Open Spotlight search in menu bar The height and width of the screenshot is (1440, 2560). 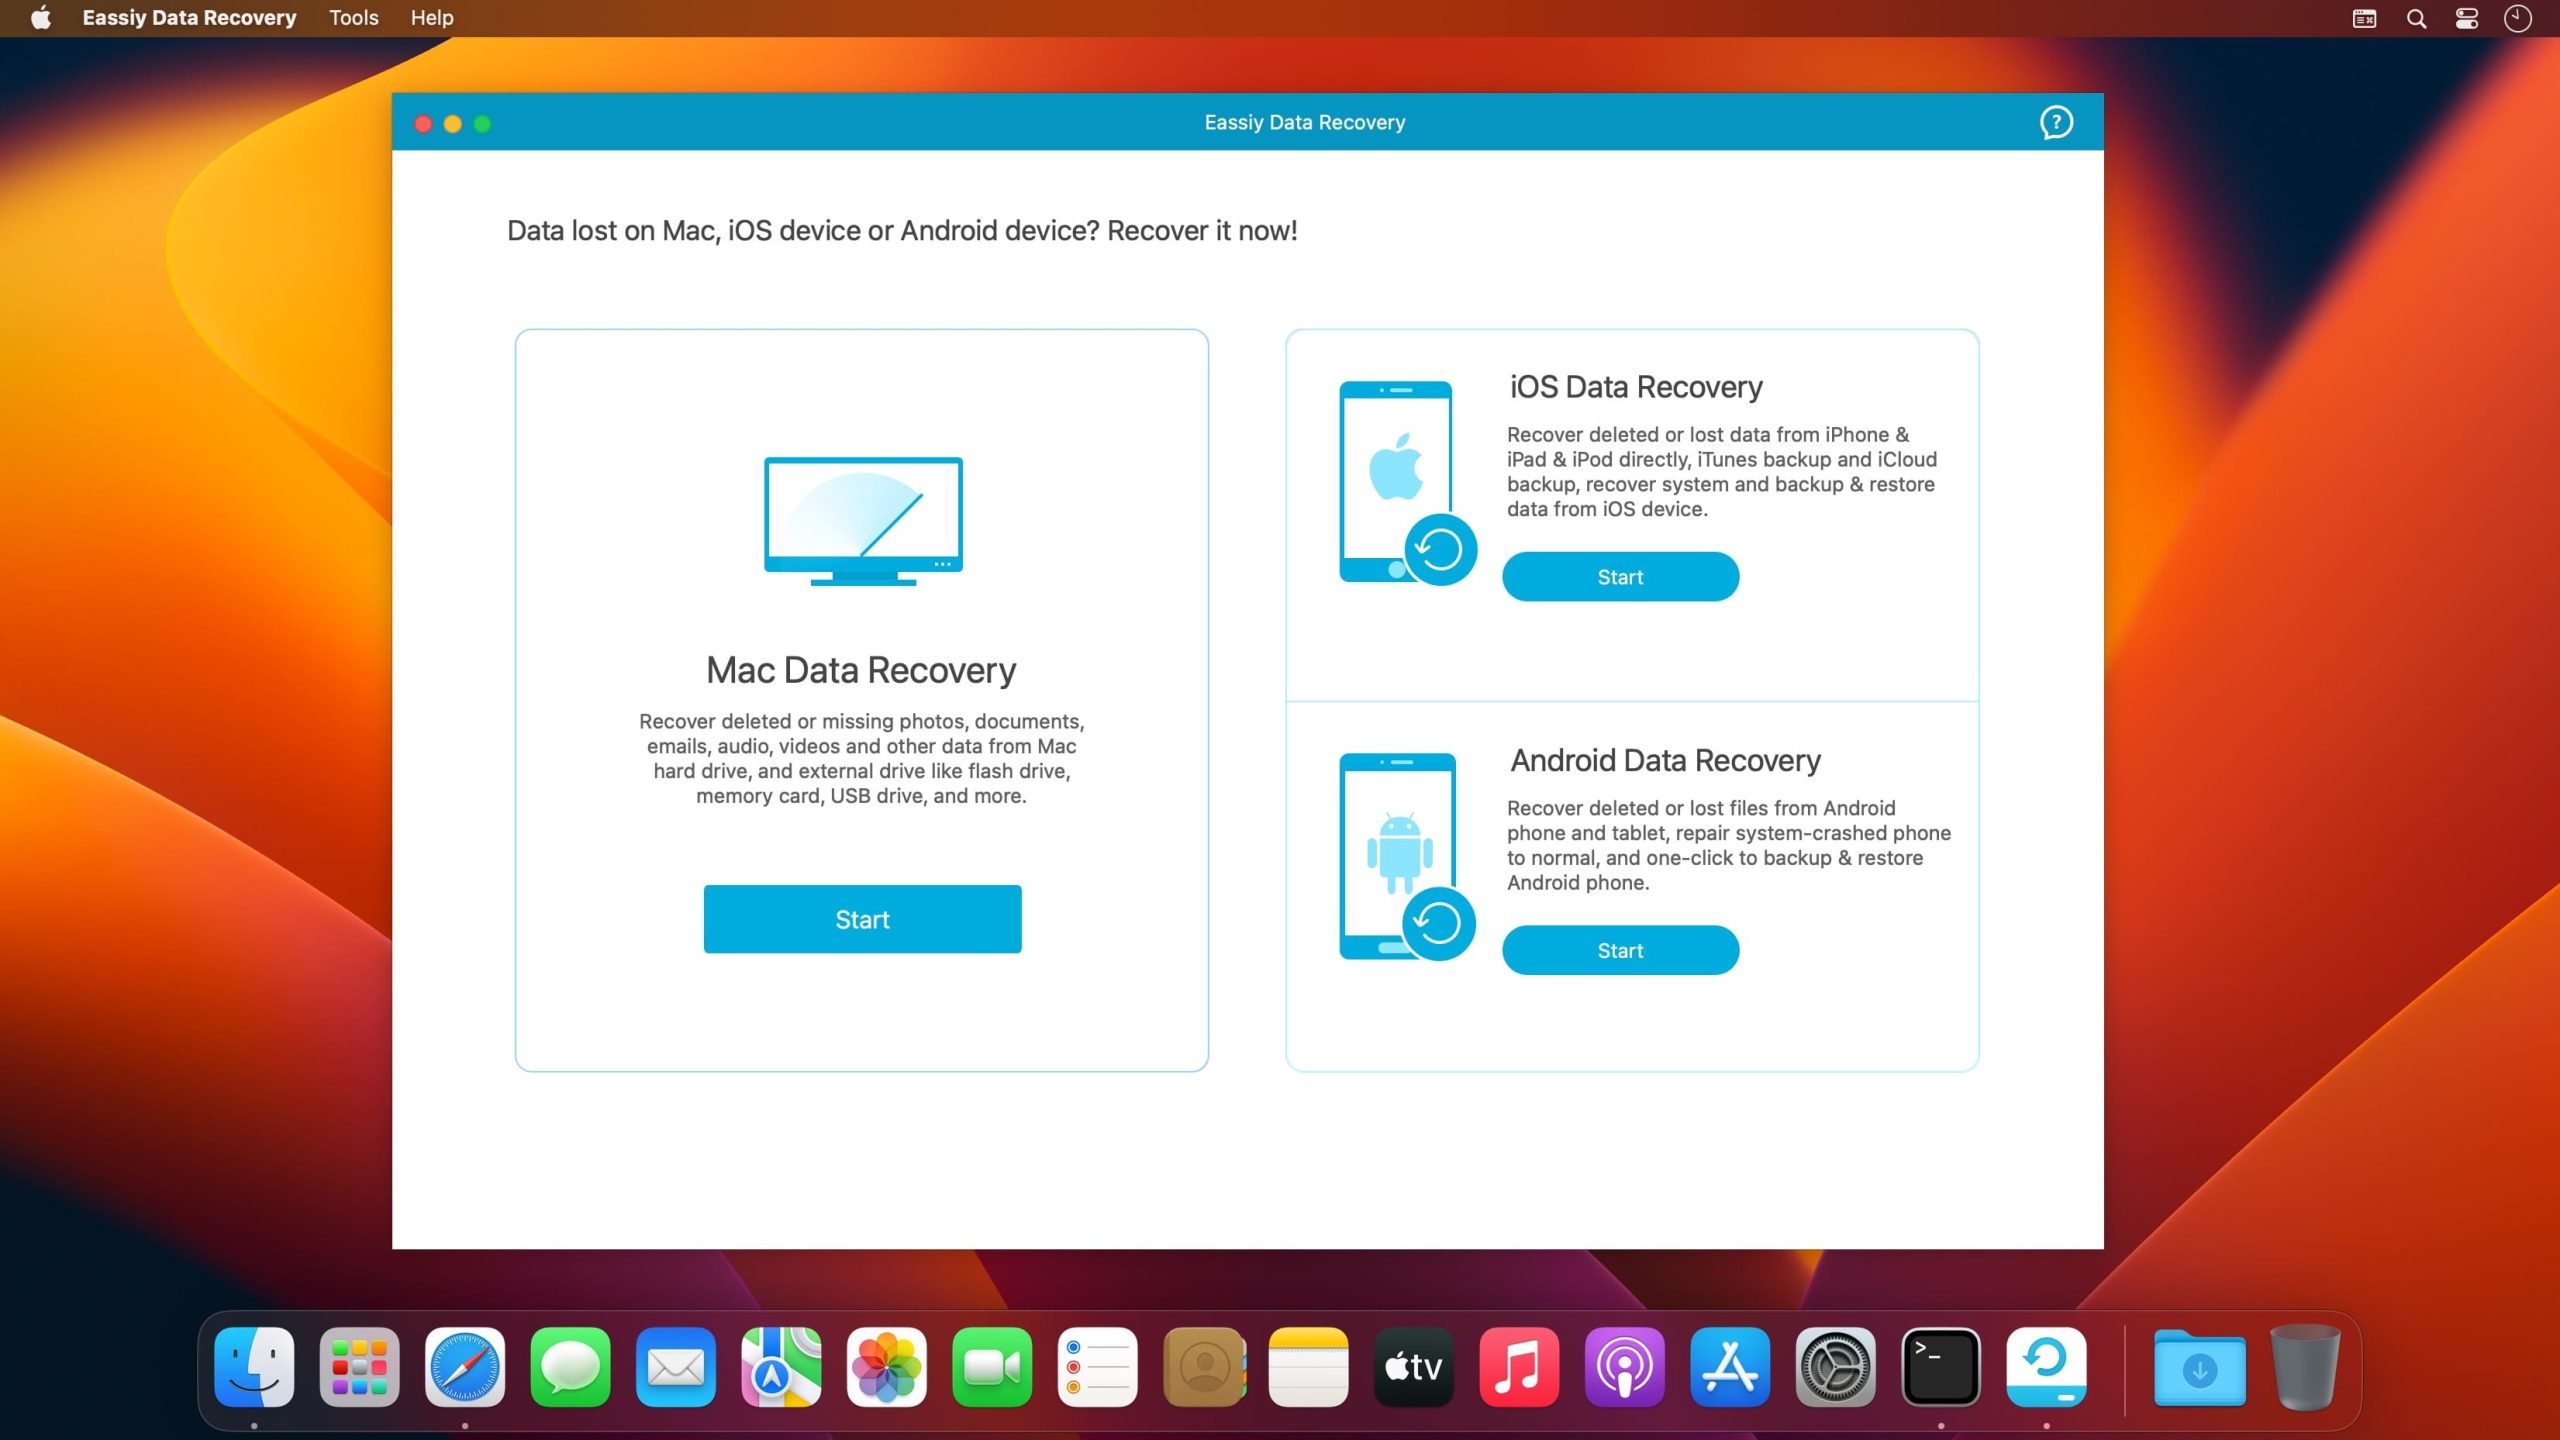pos(2416,18)
